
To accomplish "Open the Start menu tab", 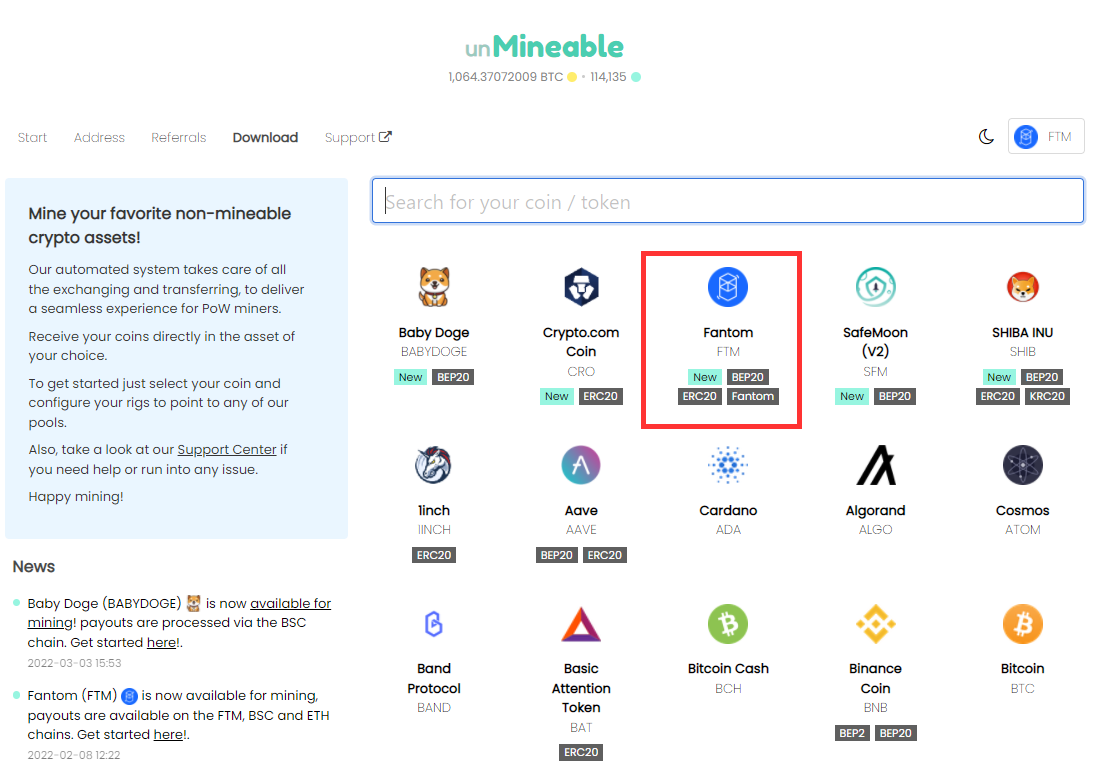I will (x=32, y=137).
